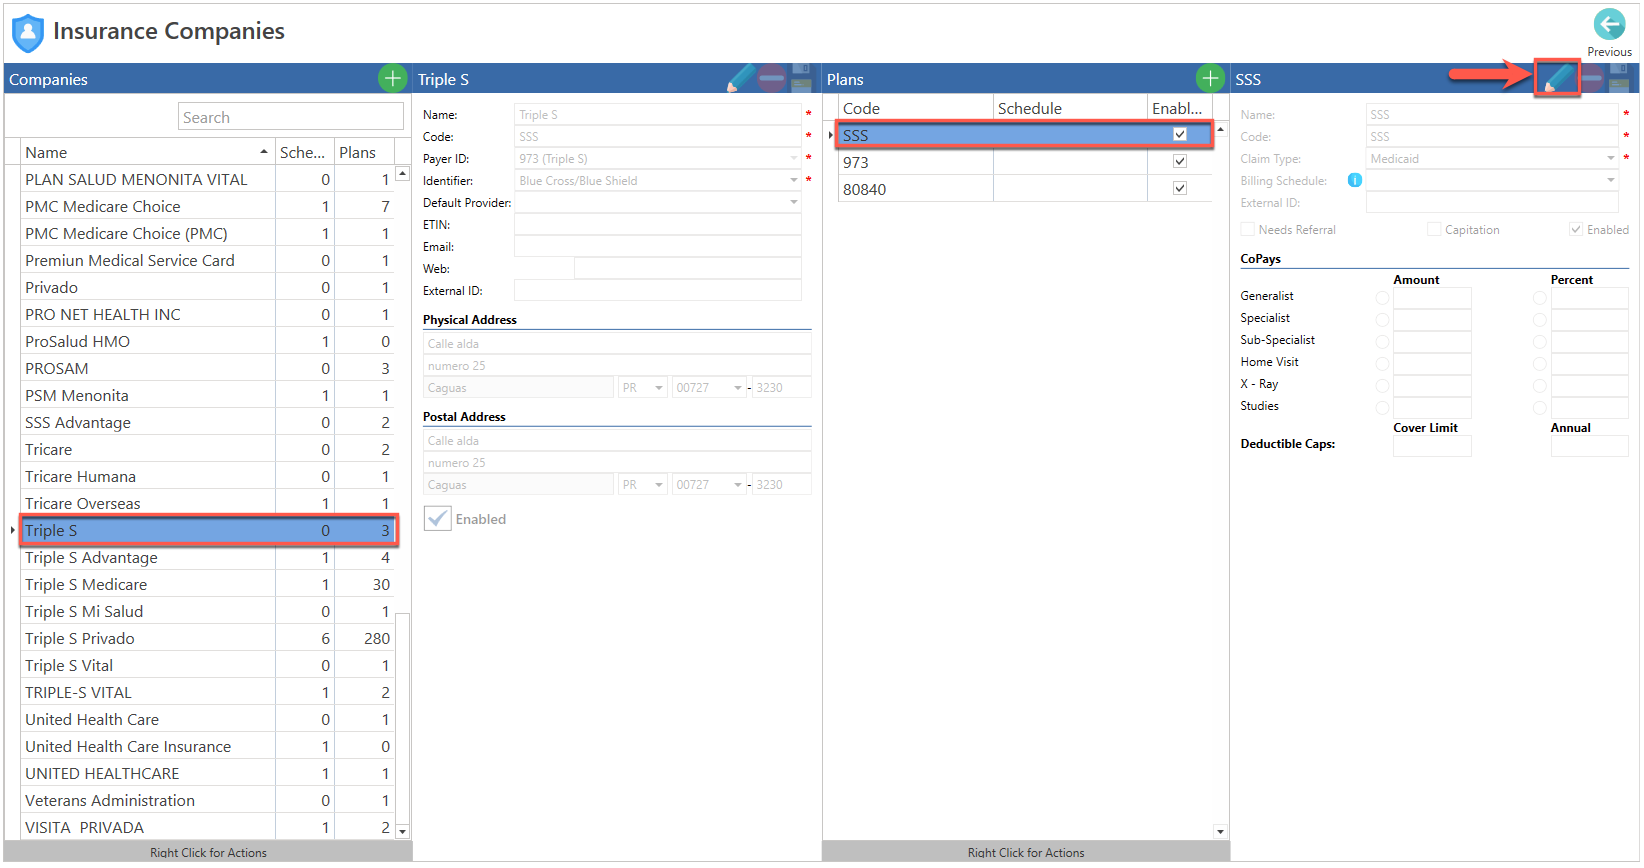Select Generalist Amount radio button

tap(1382, 298)
